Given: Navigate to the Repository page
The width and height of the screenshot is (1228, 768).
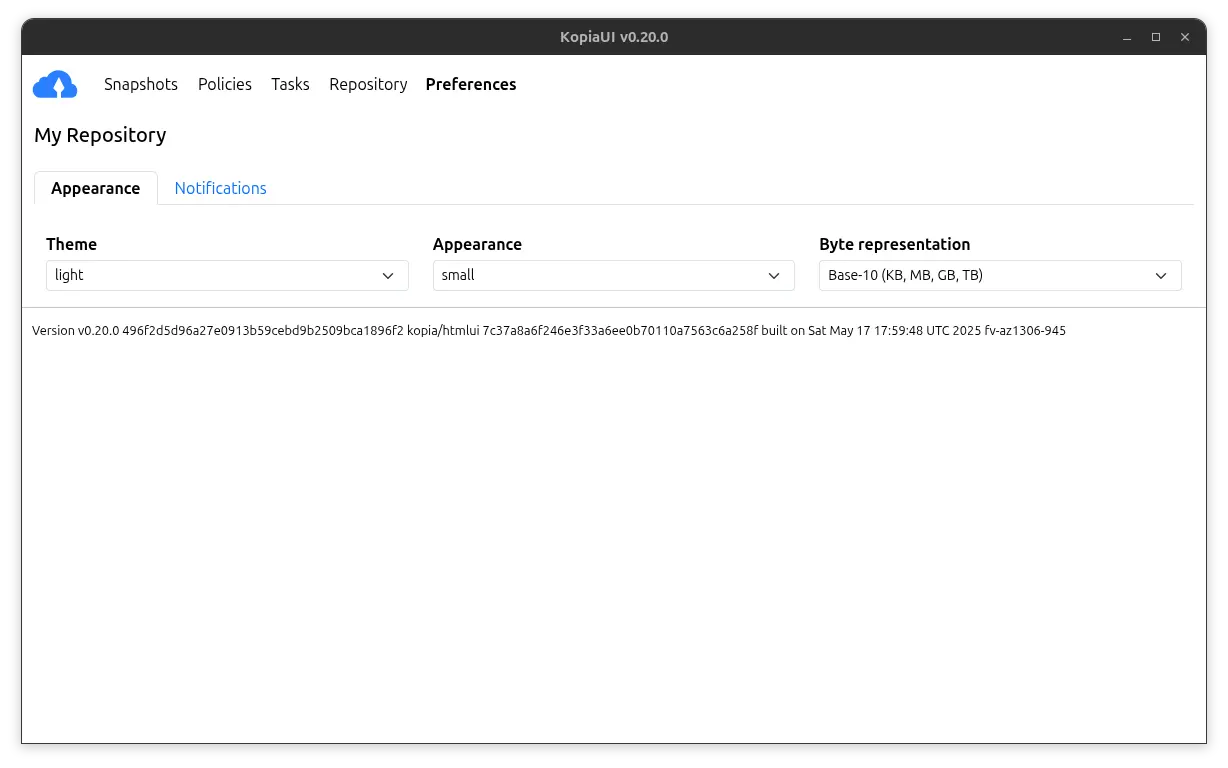Looking at the screenshot, I should 368,85.
